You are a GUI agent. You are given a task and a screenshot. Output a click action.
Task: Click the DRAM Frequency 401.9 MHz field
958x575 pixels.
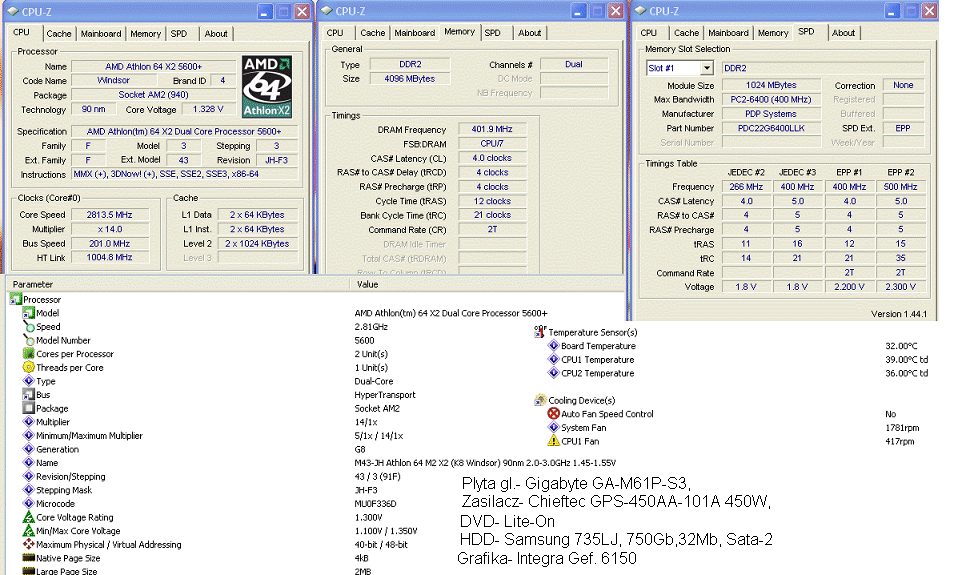click(x=492, y=129)
